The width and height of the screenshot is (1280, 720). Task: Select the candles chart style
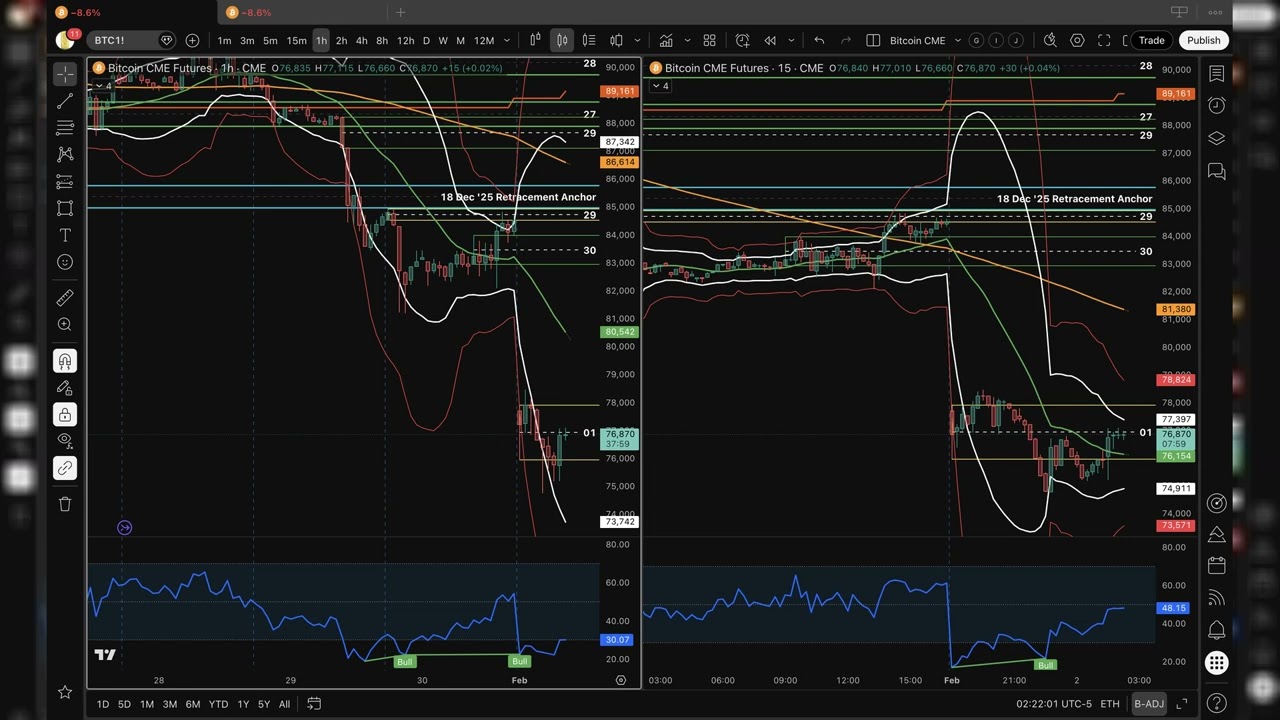pos(562,40)
